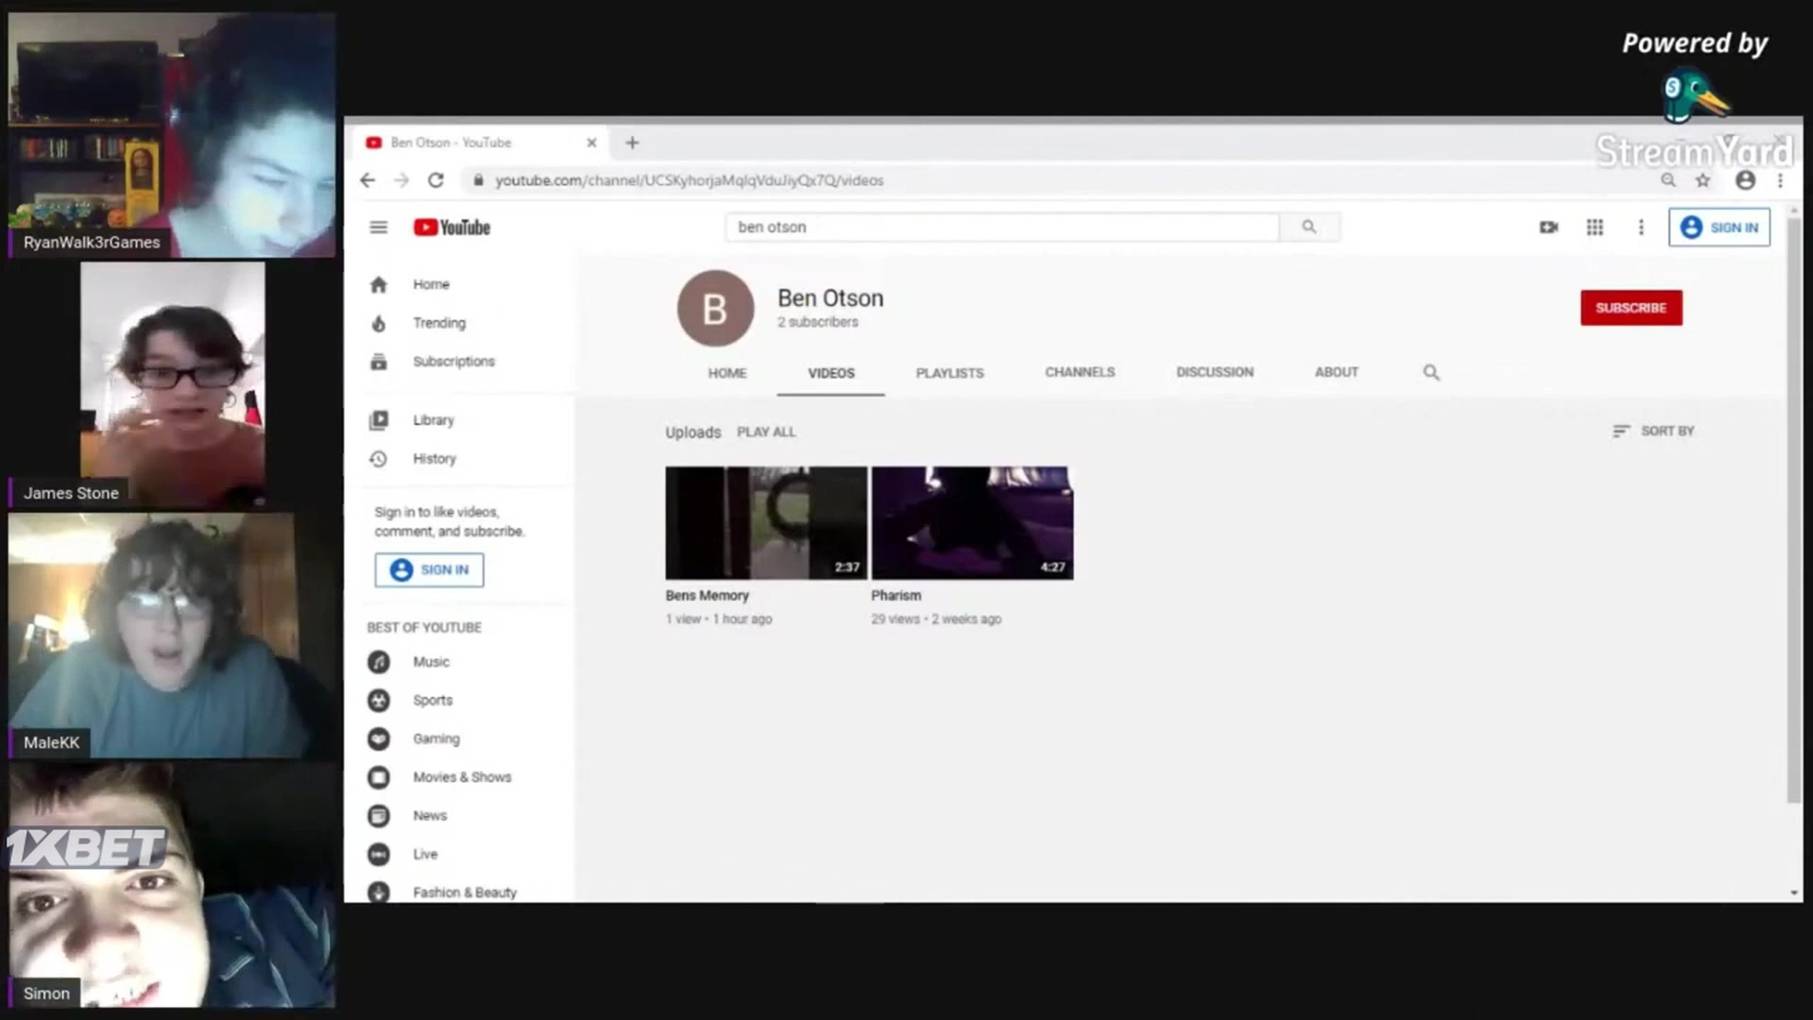Bookmark page using the star icon

(1703, 180)
